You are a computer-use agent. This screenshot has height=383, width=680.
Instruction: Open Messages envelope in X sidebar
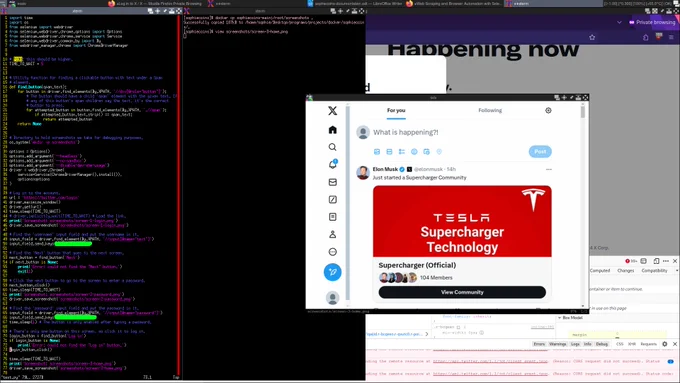tap(333, 182)
